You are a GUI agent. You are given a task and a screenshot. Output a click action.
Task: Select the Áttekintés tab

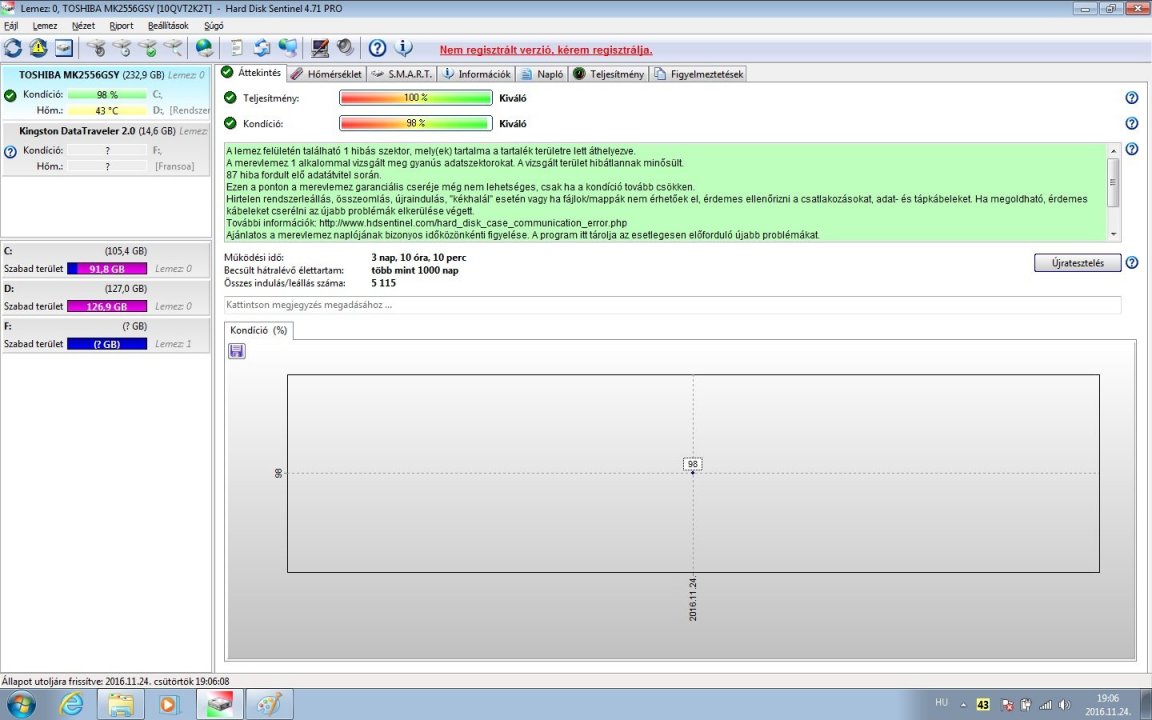pos(252,73)
